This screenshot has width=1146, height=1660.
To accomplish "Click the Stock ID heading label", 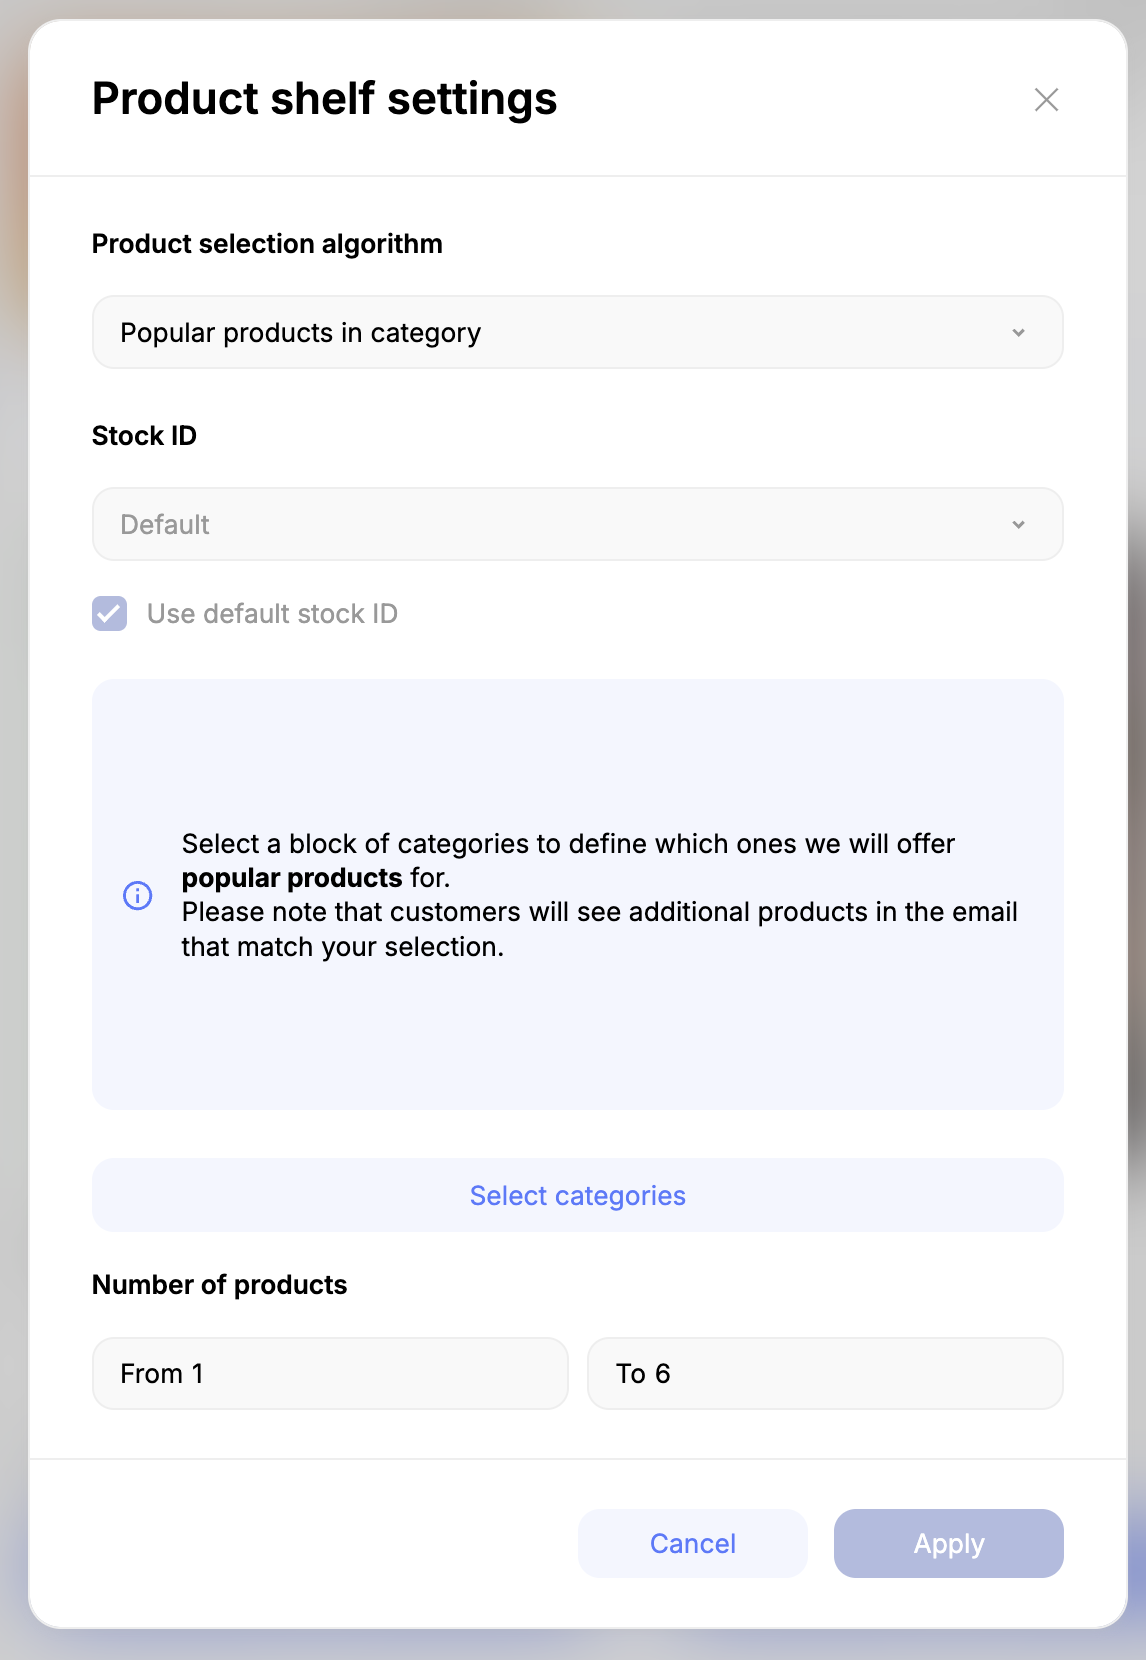I will click(144, 436).
